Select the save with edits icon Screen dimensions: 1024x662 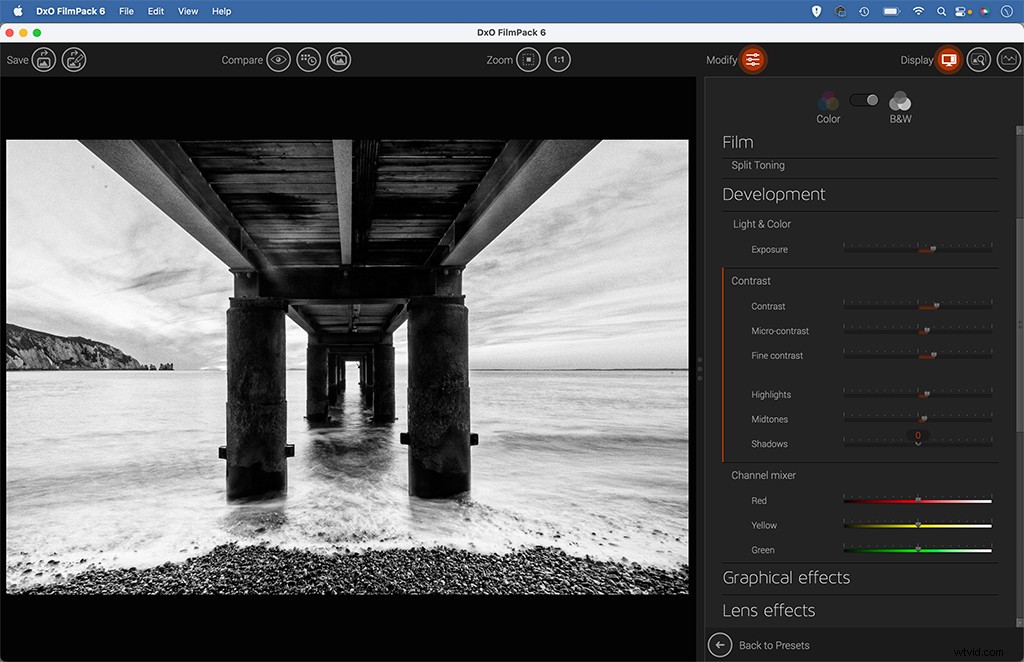tap(72, 59)
